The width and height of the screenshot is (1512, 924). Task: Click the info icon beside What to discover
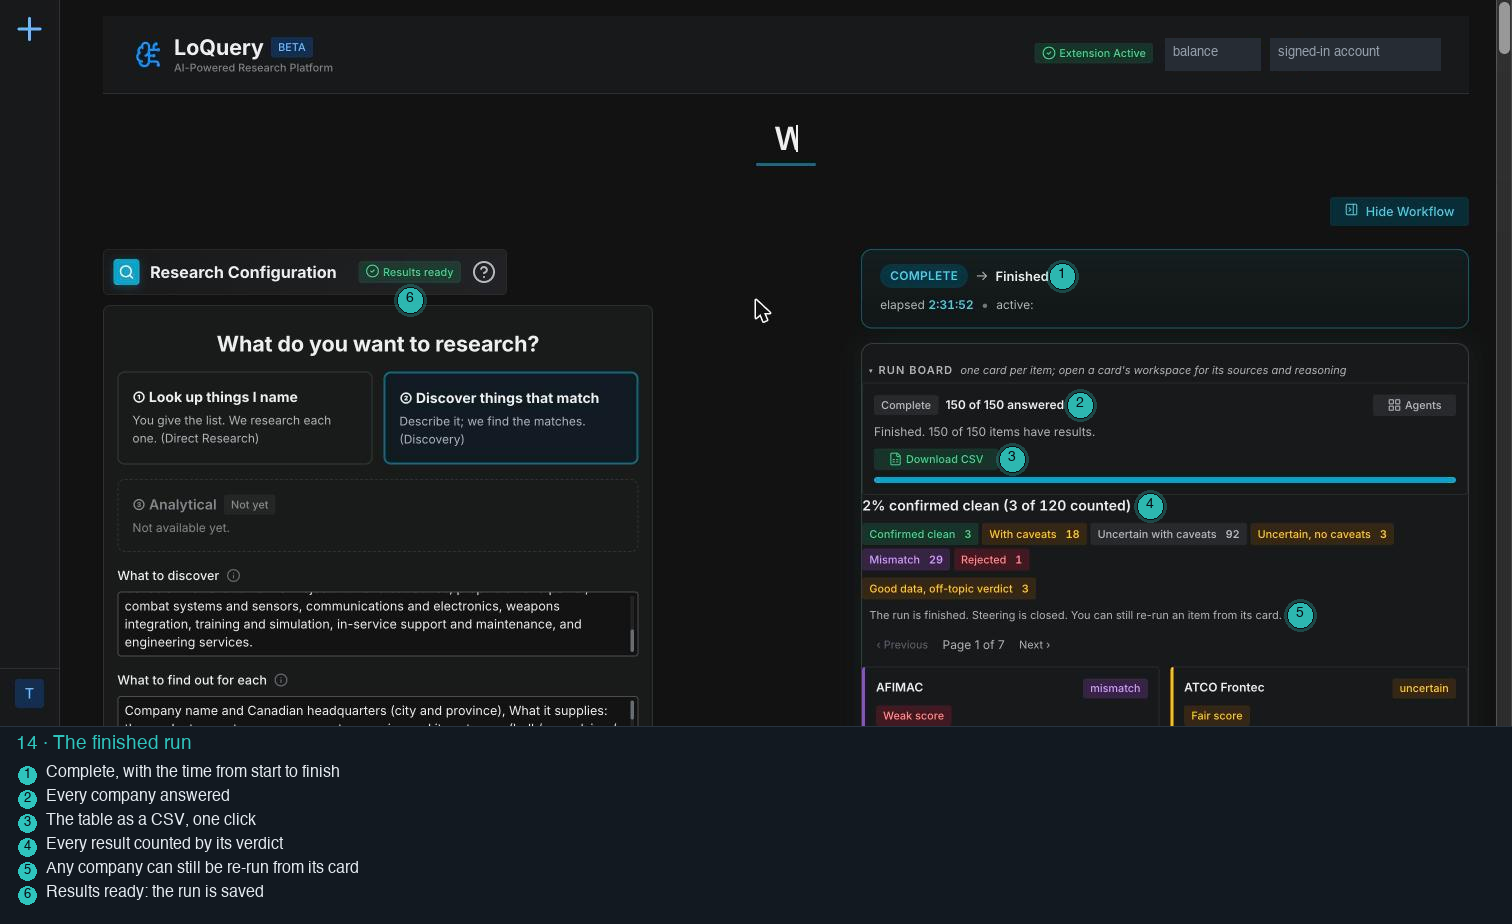233,576
